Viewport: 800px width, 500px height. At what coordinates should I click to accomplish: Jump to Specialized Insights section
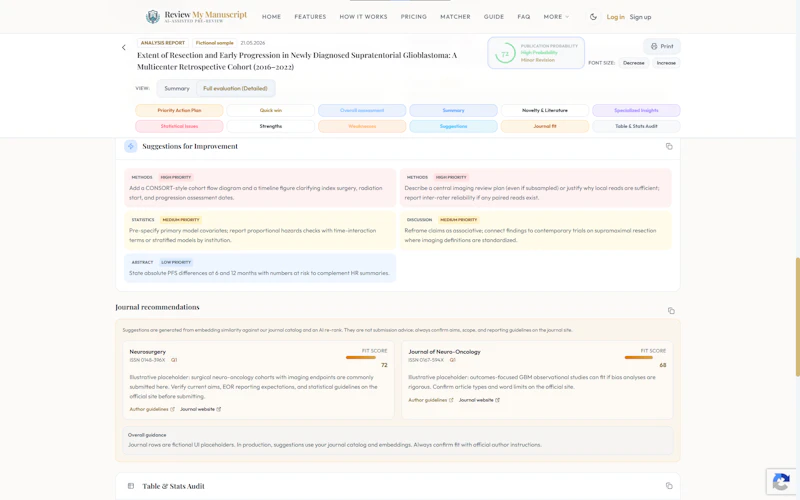point(636,110)
